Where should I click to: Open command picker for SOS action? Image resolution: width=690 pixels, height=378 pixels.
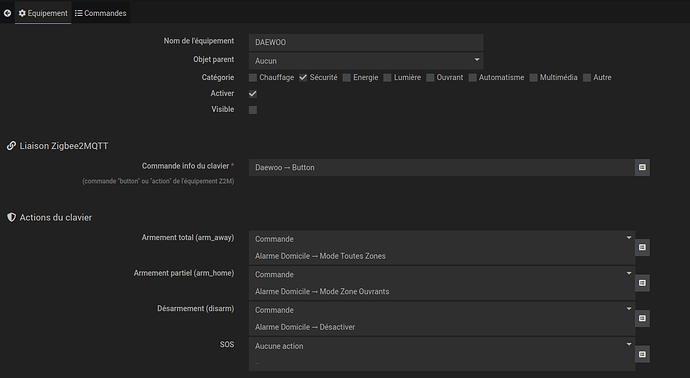pos(642,354)
